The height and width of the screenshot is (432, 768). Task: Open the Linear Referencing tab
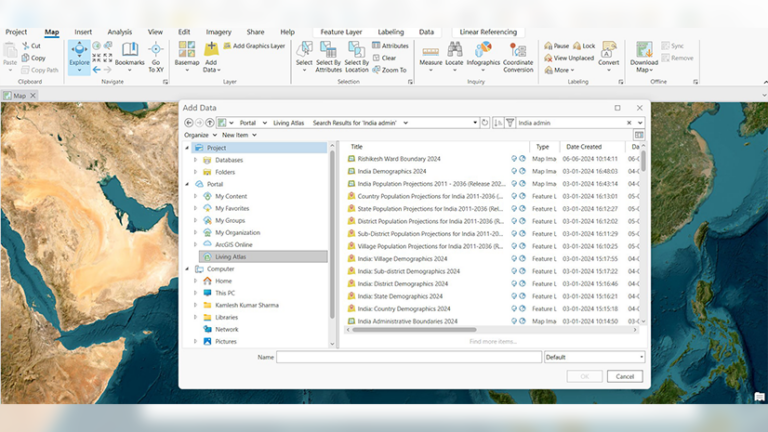[488, 32]
